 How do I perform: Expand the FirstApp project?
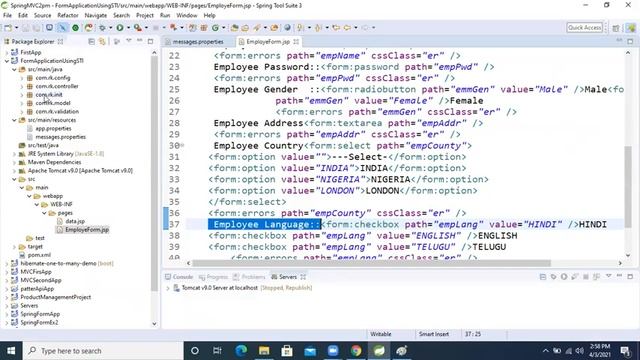coord(7,52)
